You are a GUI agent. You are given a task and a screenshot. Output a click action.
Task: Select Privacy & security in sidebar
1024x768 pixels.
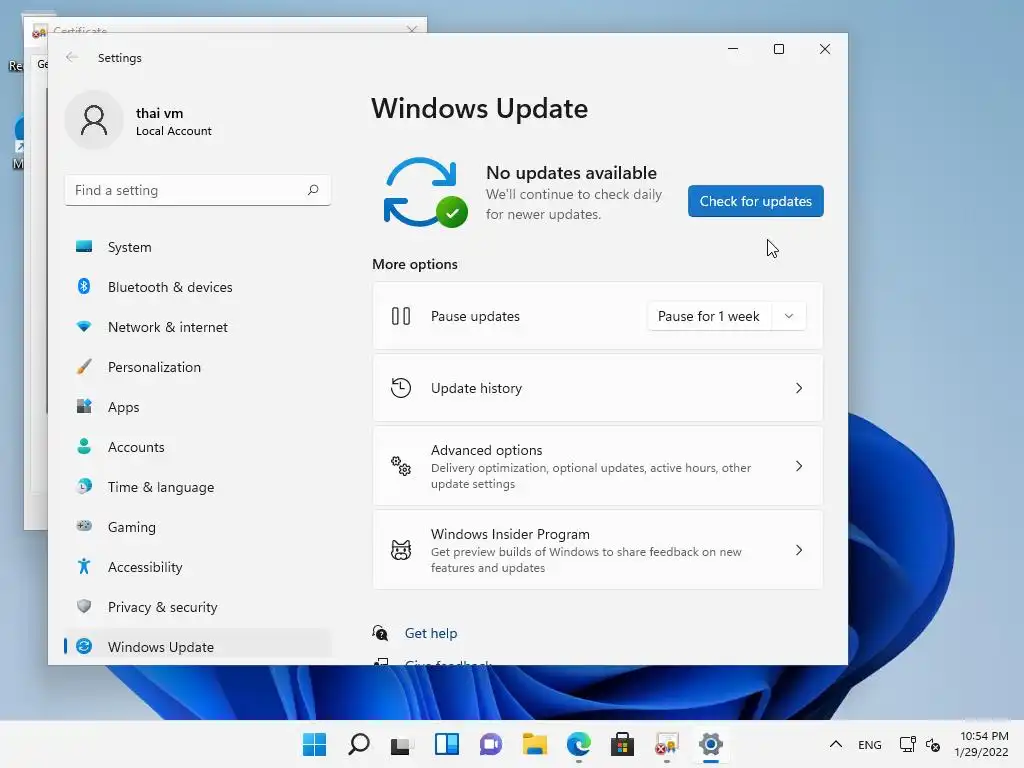coord(197,607)
